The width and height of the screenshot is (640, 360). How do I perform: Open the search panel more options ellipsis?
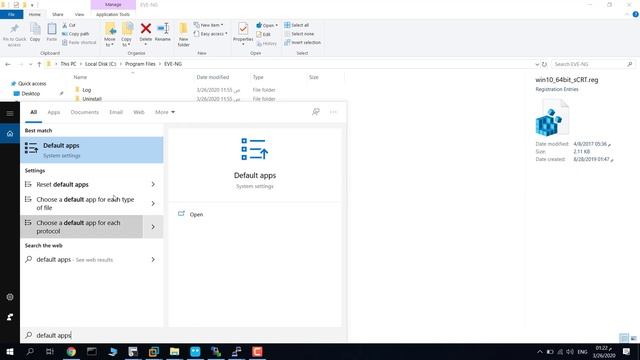click(x=333, y=112)
